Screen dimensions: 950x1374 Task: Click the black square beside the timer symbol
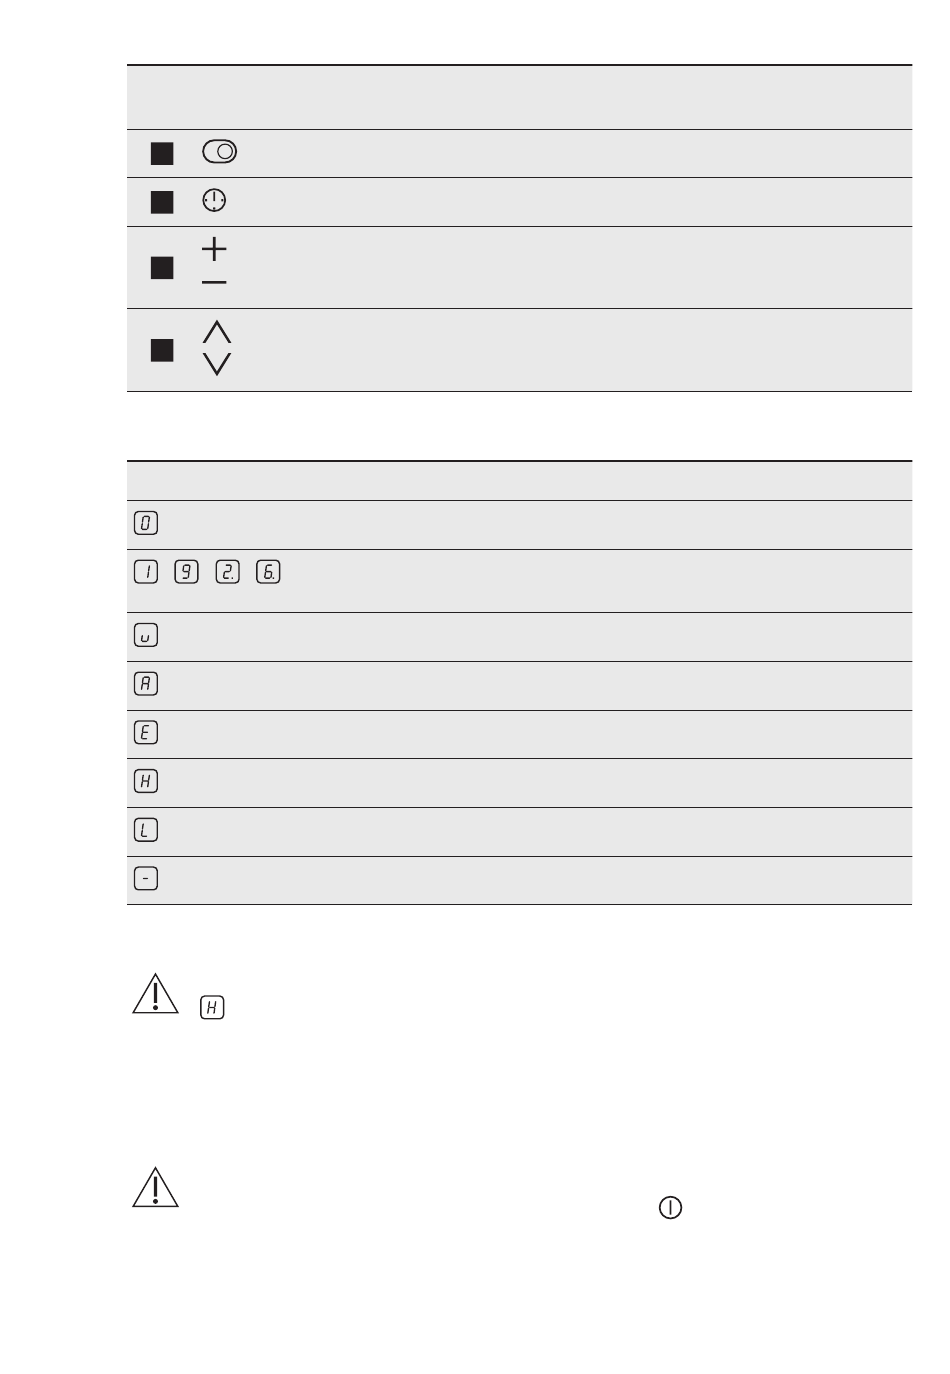(x=162, y=202)
